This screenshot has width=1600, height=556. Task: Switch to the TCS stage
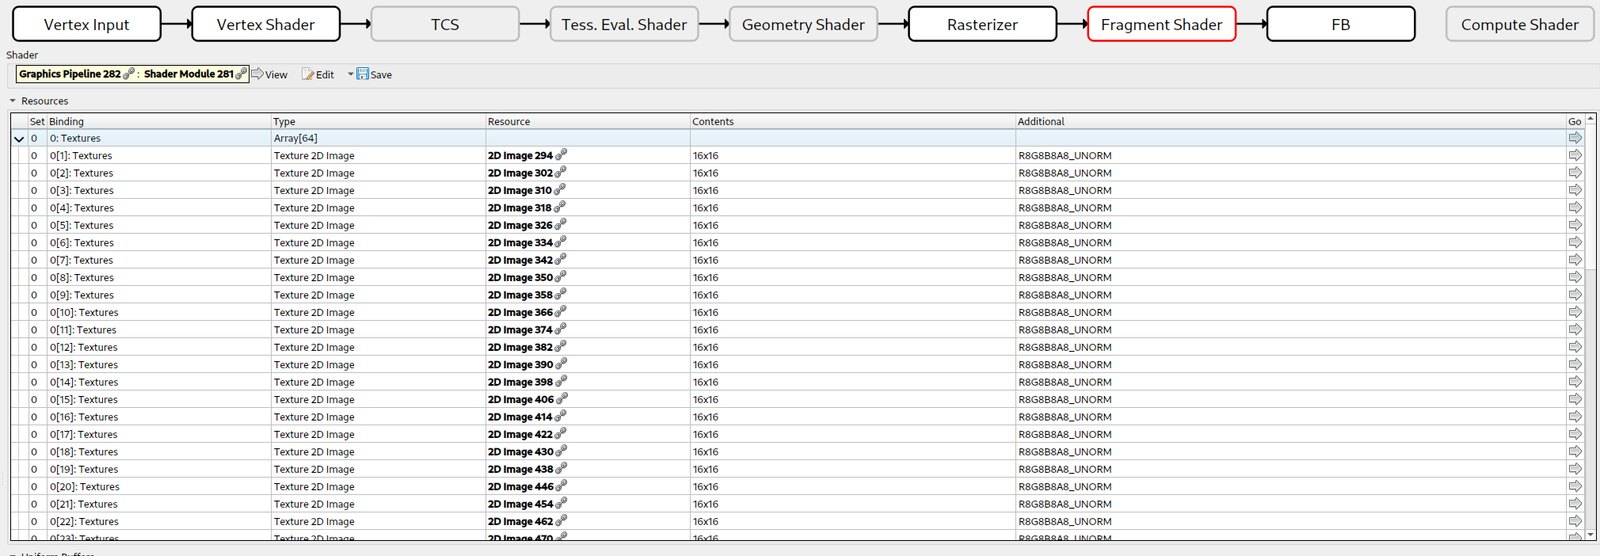tap(445, 24)
